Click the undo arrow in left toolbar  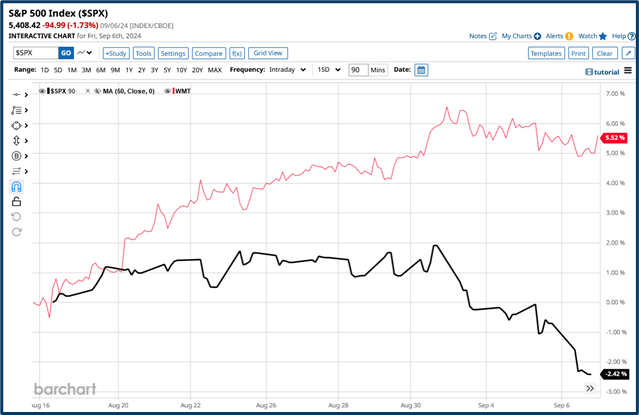[17, 217]
